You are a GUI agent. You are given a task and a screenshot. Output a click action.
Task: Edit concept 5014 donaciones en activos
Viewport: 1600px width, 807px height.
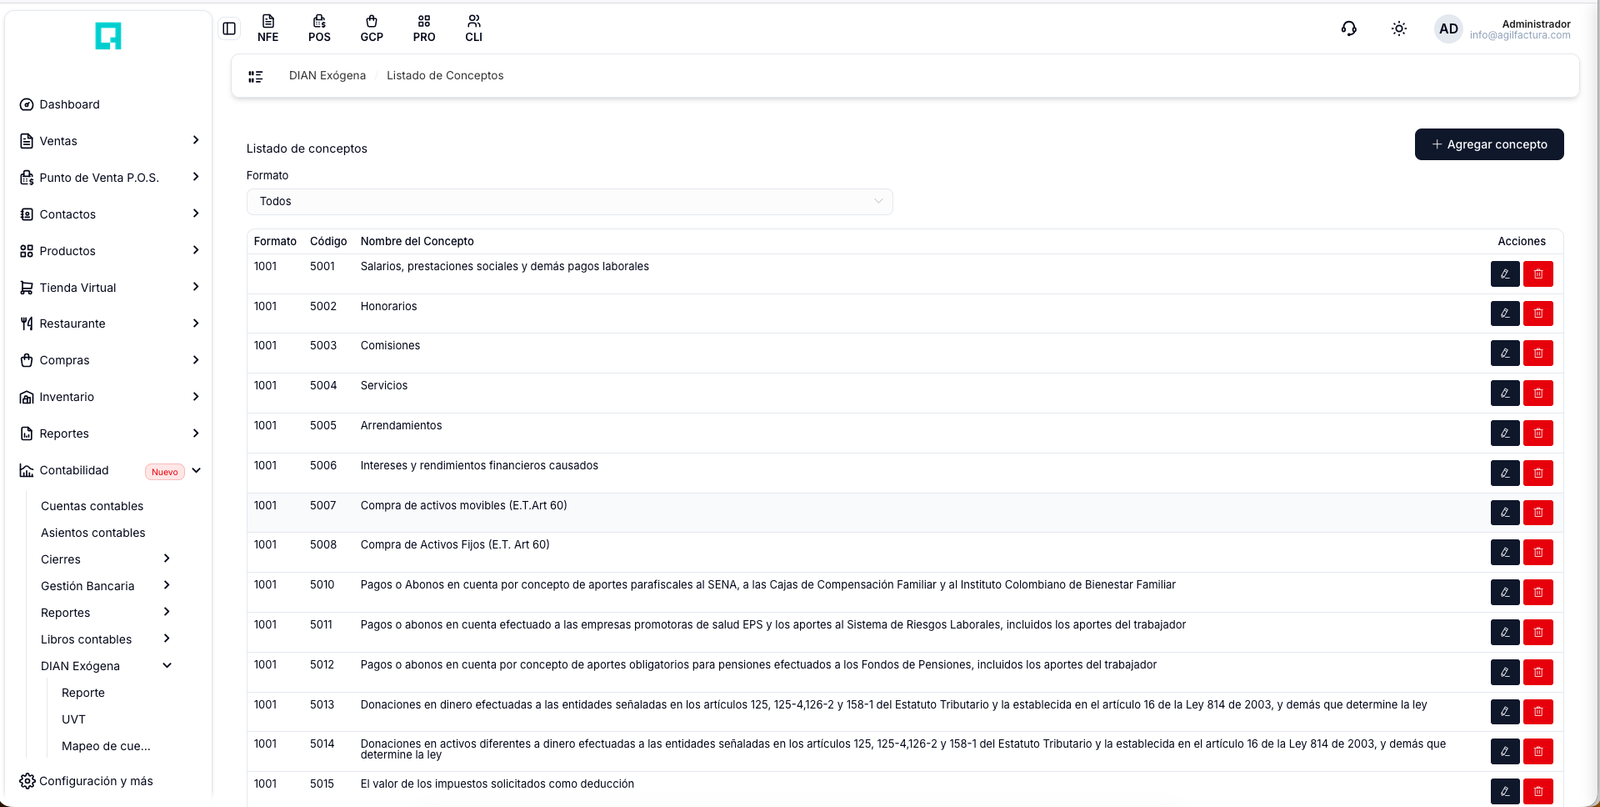(x=1505, y=751)
